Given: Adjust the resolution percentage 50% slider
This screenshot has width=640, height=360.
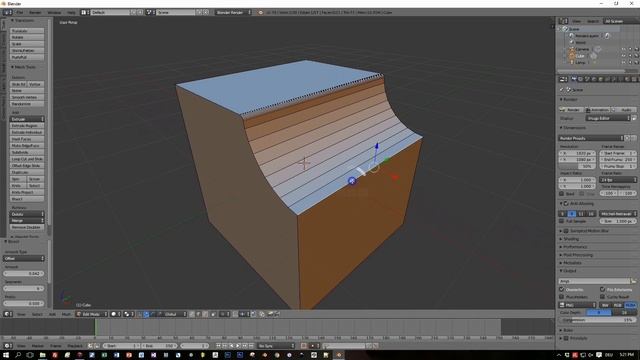Looking at the screenshot, I should (x=577, y=166).
